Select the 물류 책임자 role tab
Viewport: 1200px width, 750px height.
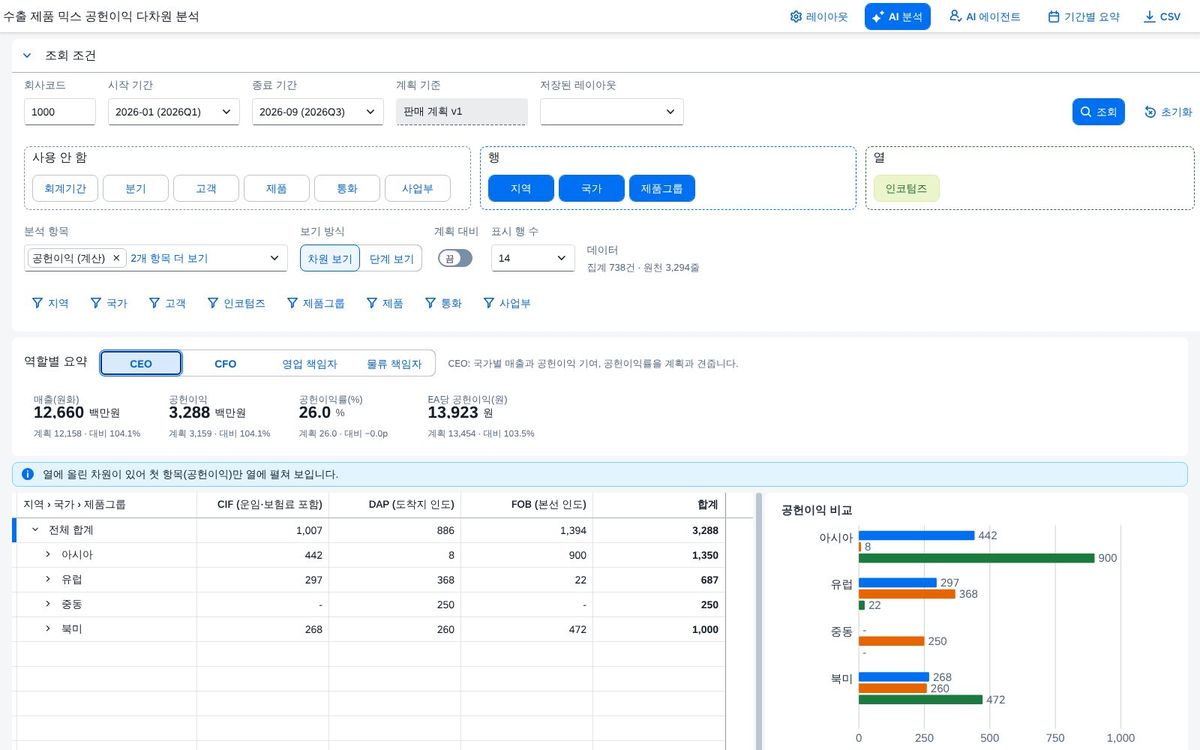[394, 363]
